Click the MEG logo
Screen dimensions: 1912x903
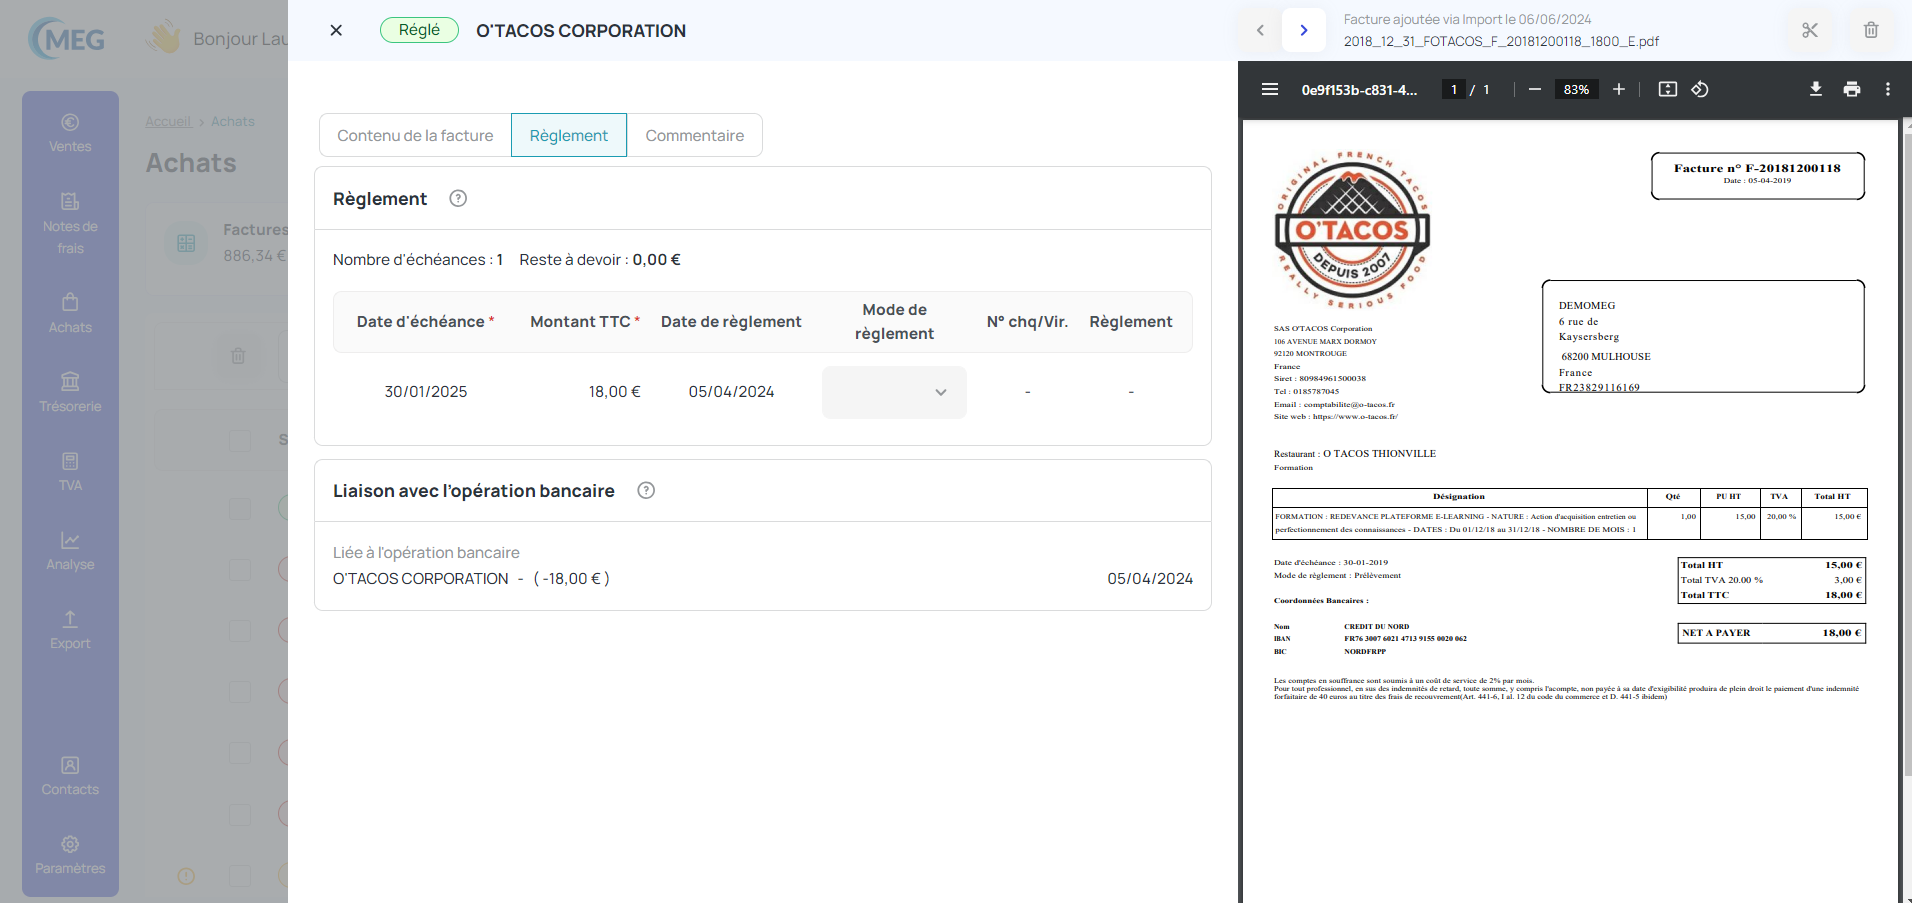[67, 39]
